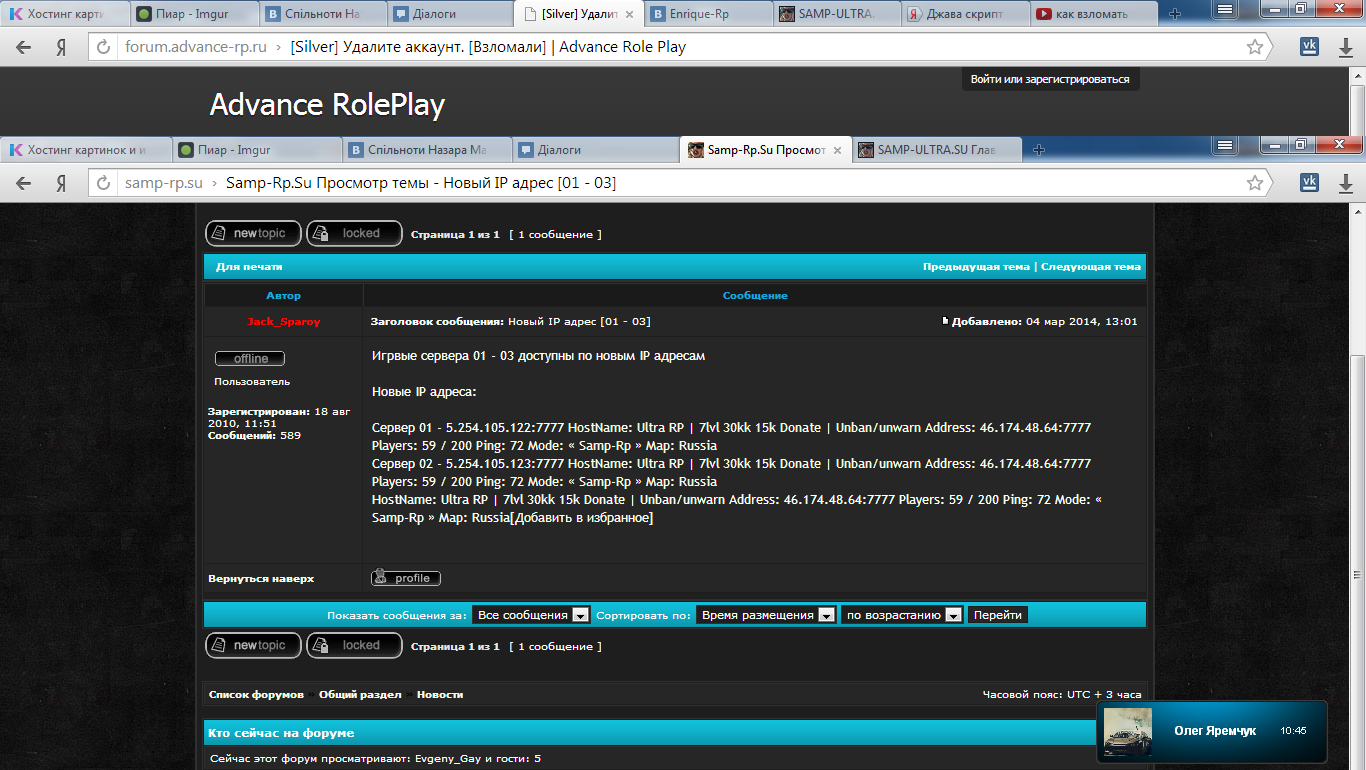Go to Следующая тема

coord(1091,267)
